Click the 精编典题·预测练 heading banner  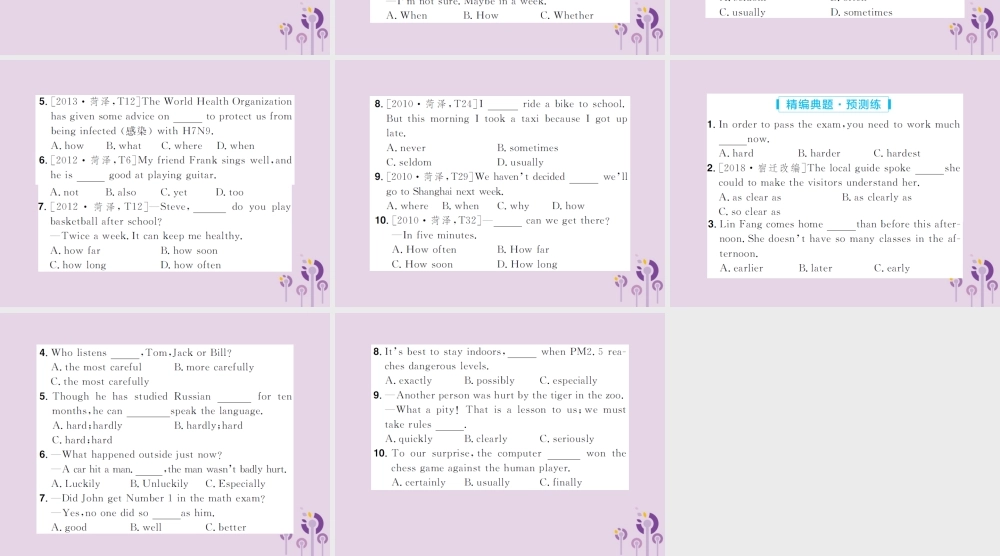834,104
